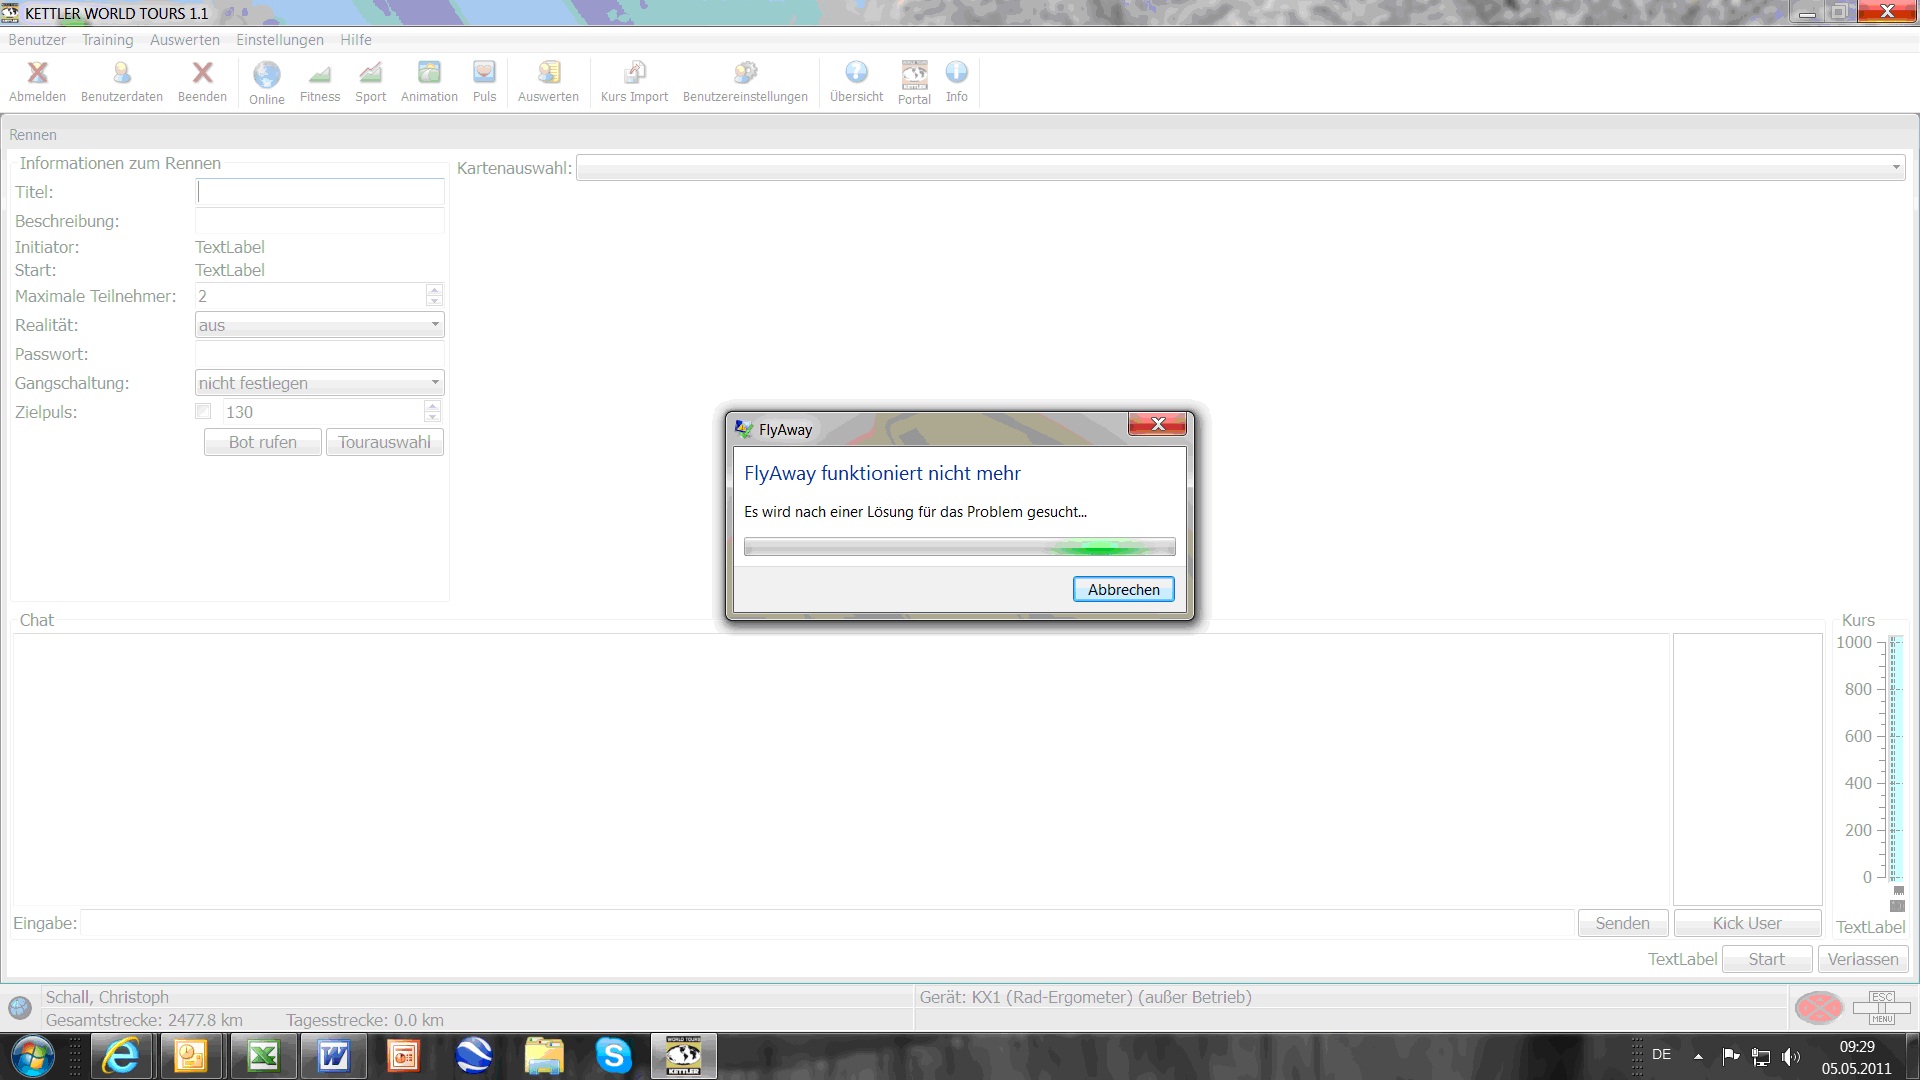1920x1080 pixels.
Task: Open the Einstellungen menu
Action: pyautogui.click(x=280, y=40)
